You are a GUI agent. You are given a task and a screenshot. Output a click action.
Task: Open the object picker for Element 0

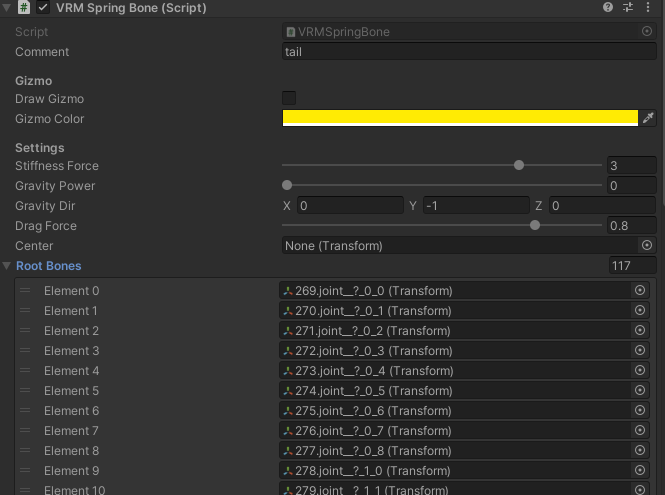point(640,290)
